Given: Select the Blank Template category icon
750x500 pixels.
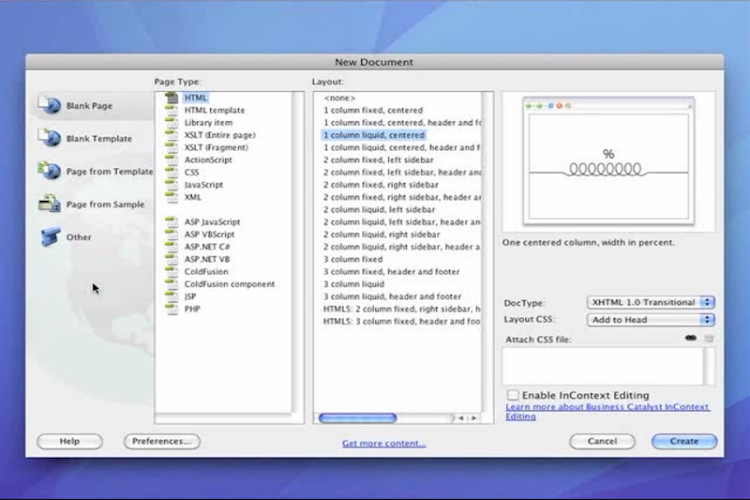Looking at the screenshot, I should click(x=49, y=138).
